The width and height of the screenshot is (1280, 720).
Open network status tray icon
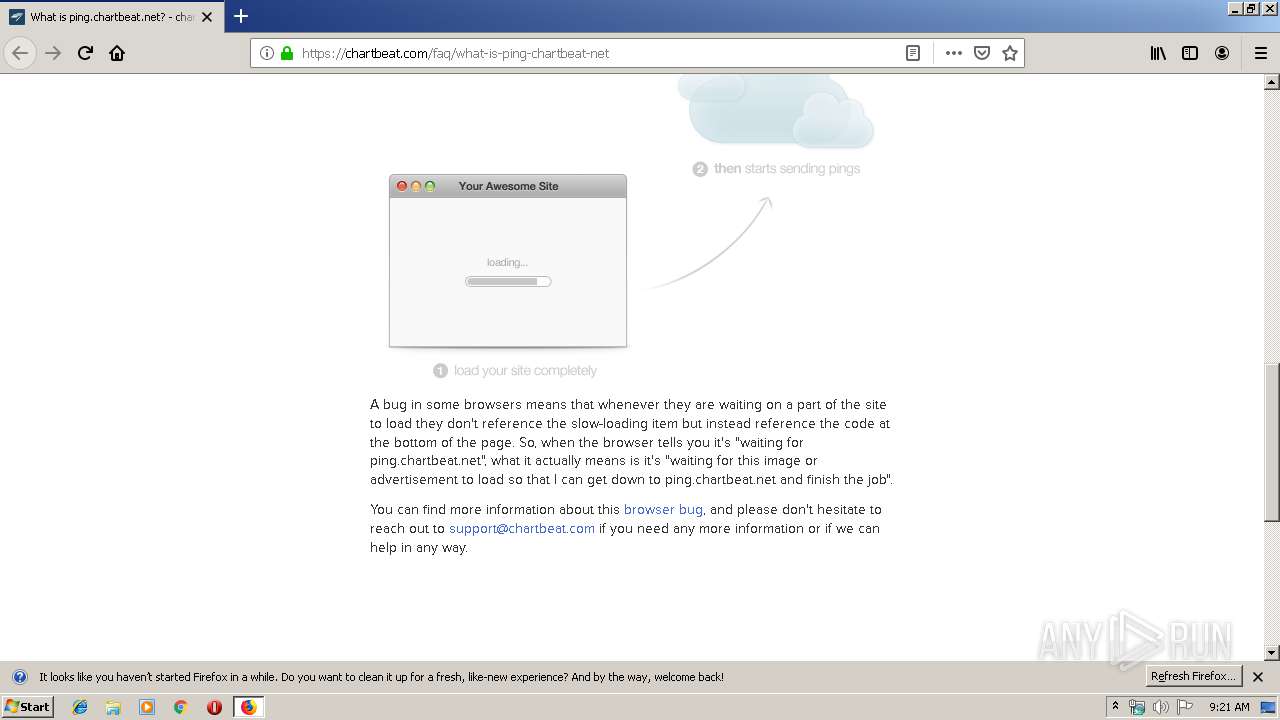coord(1136,707)
